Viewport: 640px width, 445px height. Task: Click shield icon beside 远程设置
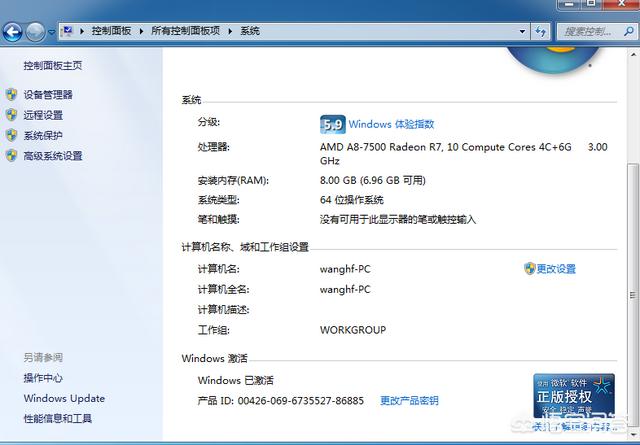click(11, 115)
